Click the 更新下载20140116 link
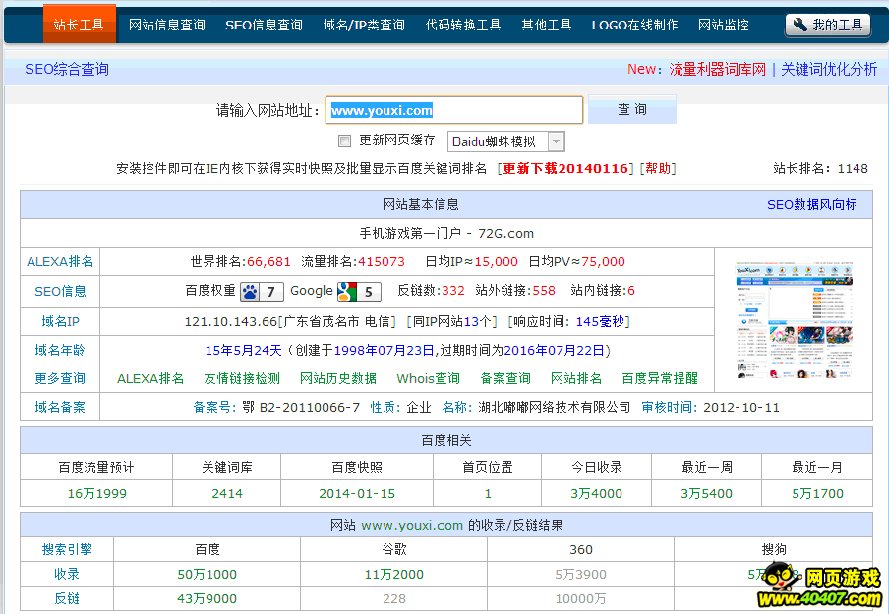This screenshot has height=614, width=889. click(x=565, y=168)
